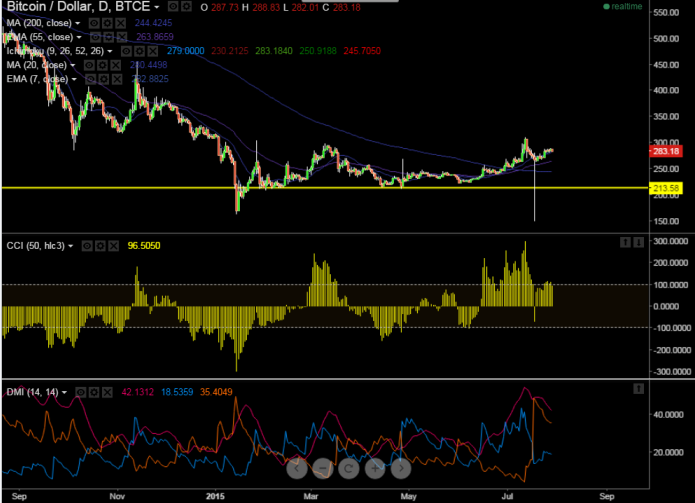The width and height of the screenshot is (695, 503).
Task: Open settings gear for EMA (7, close)
Action: pos(104,79)
